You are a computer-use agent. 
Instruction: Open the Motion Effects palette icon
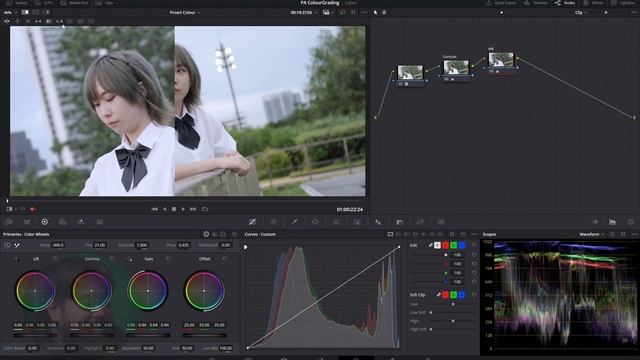click(99, 222)
